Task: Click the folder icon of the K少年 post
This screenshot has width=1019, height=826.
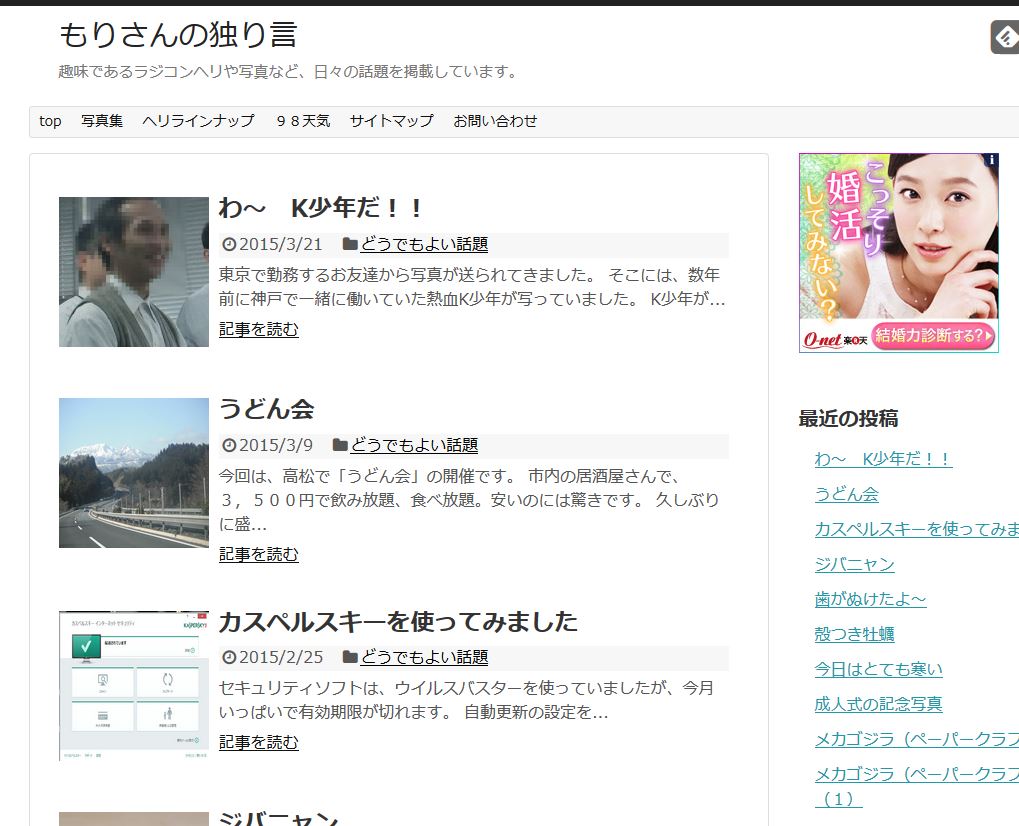Action: click(350, 244)
